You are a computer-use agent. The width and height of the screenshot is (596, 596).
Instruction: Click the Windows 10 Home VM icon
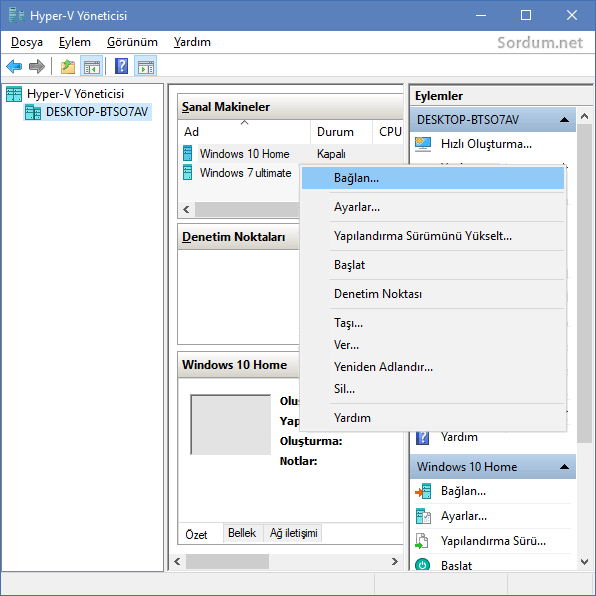[187, 153]
